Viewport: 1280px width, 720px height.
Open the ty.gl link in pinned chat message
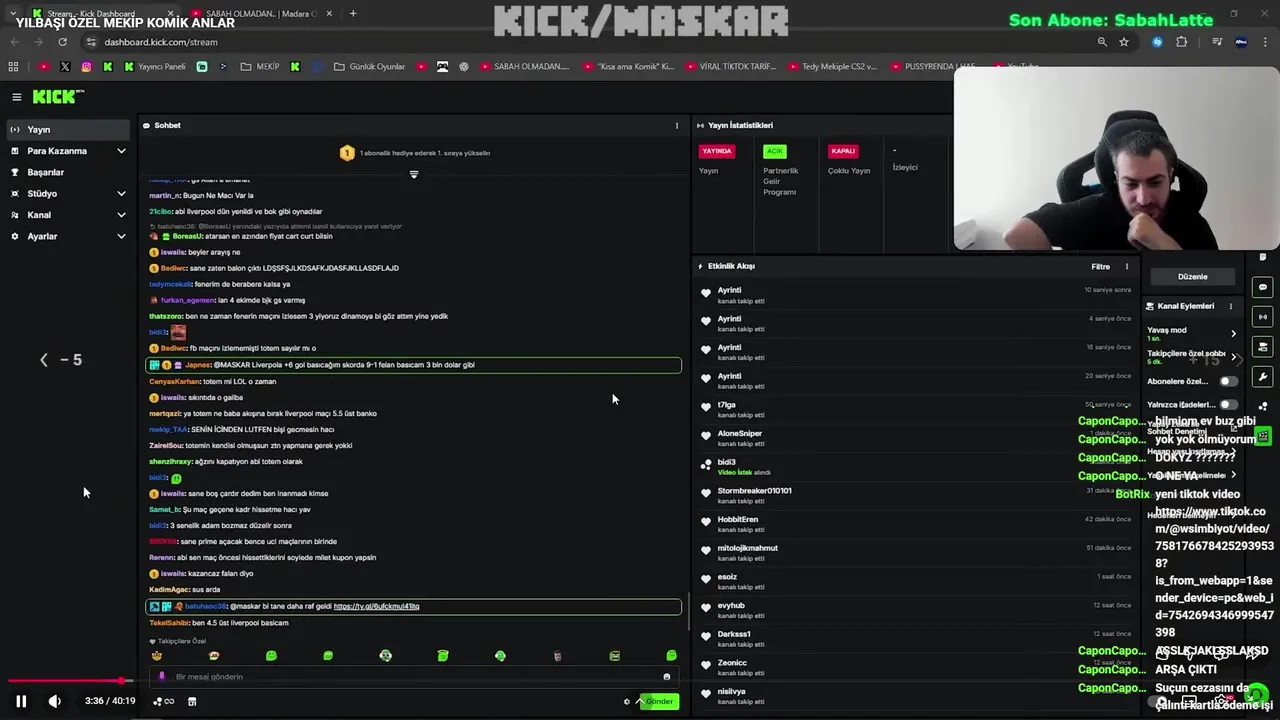(376, 607)
